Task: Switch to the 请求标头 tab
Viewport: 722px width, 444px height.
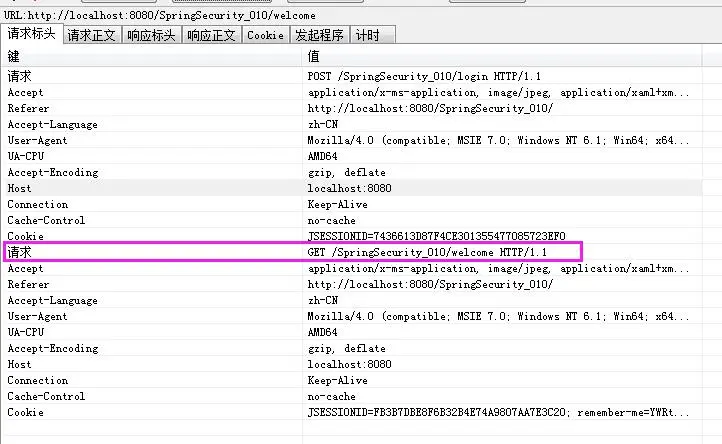Action: (x=31, y=34)
